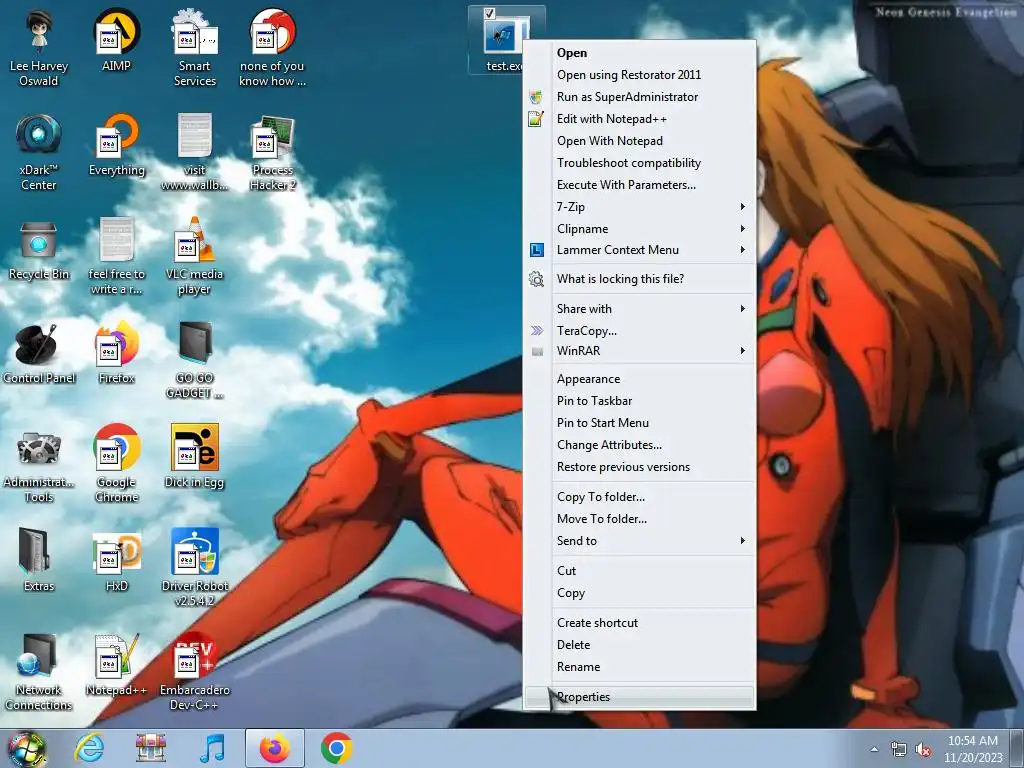Select the 'feel free to write a r...' file

point(116,256)
